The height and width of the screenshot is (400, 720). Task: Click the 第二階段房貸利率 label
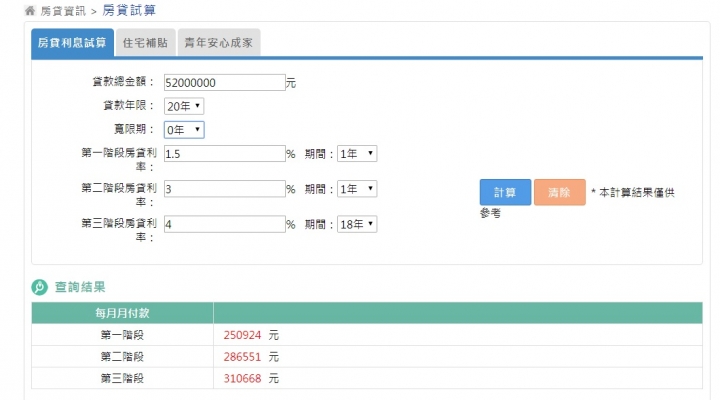click(119, 195)
